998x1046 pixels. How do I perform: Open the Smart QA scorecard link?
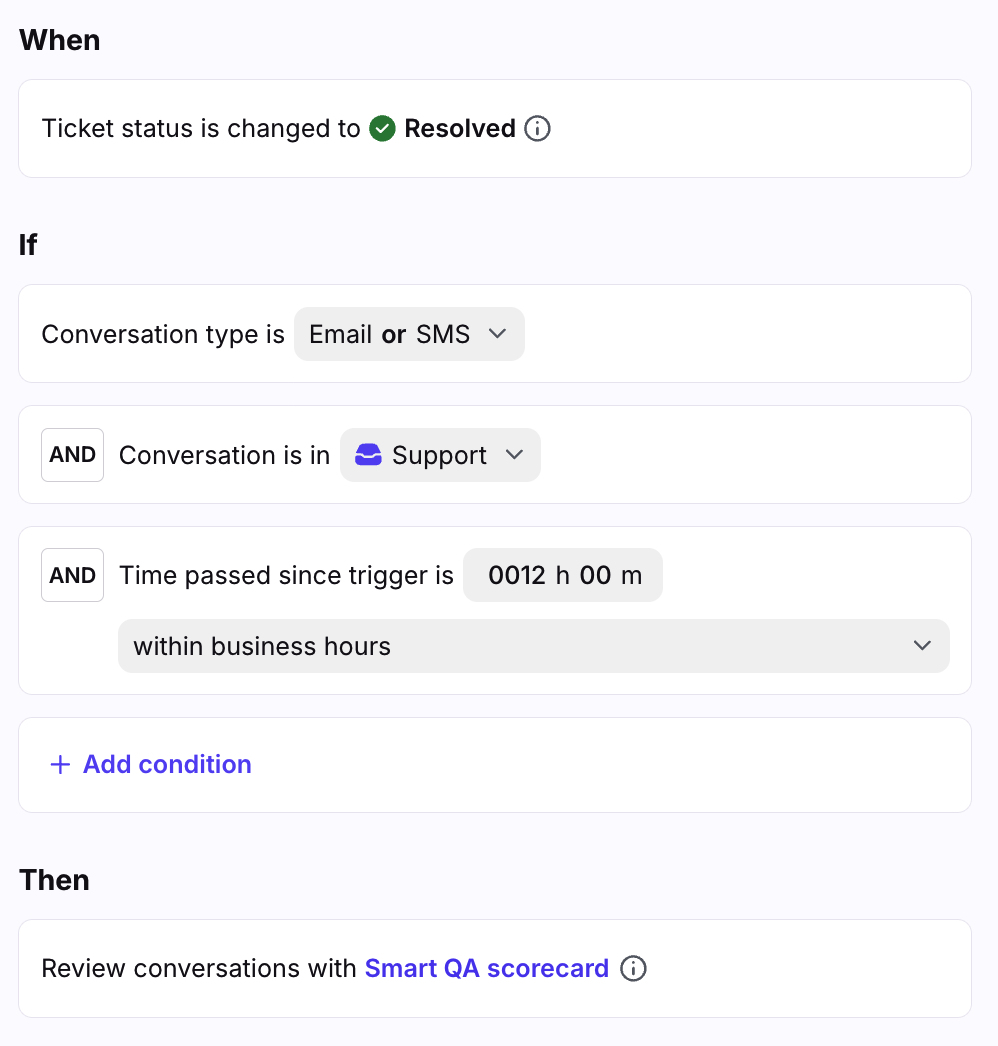click(x=487, y=969)
